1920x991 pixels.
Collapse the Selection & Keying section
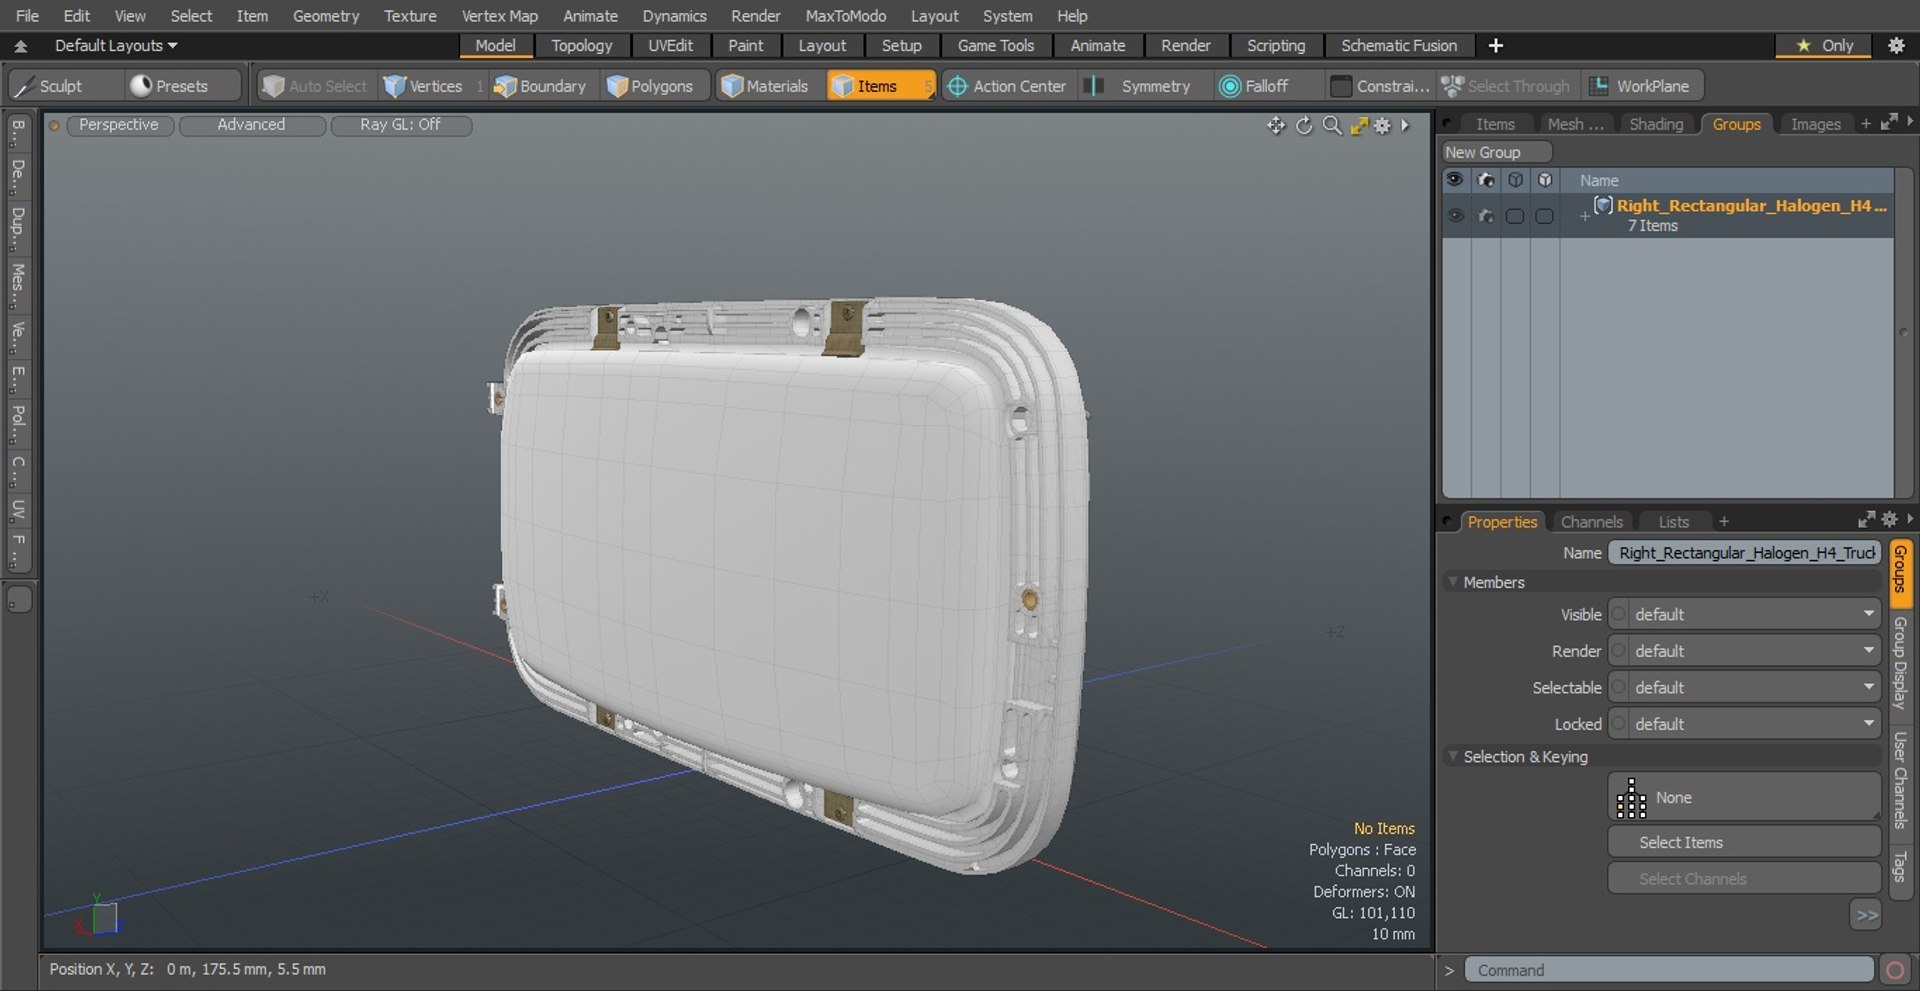(1453, 757)
